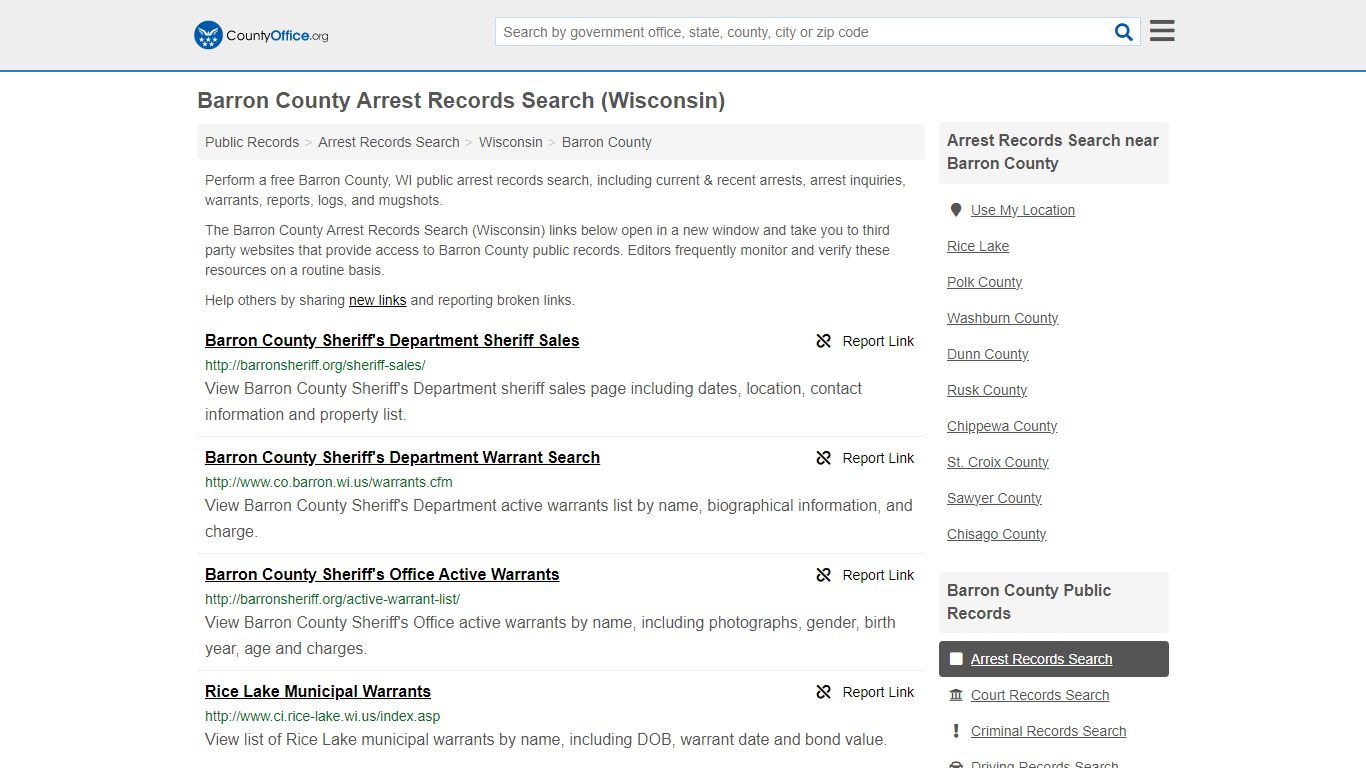Open the hamburger menu icon

[x=1162, y=31]
